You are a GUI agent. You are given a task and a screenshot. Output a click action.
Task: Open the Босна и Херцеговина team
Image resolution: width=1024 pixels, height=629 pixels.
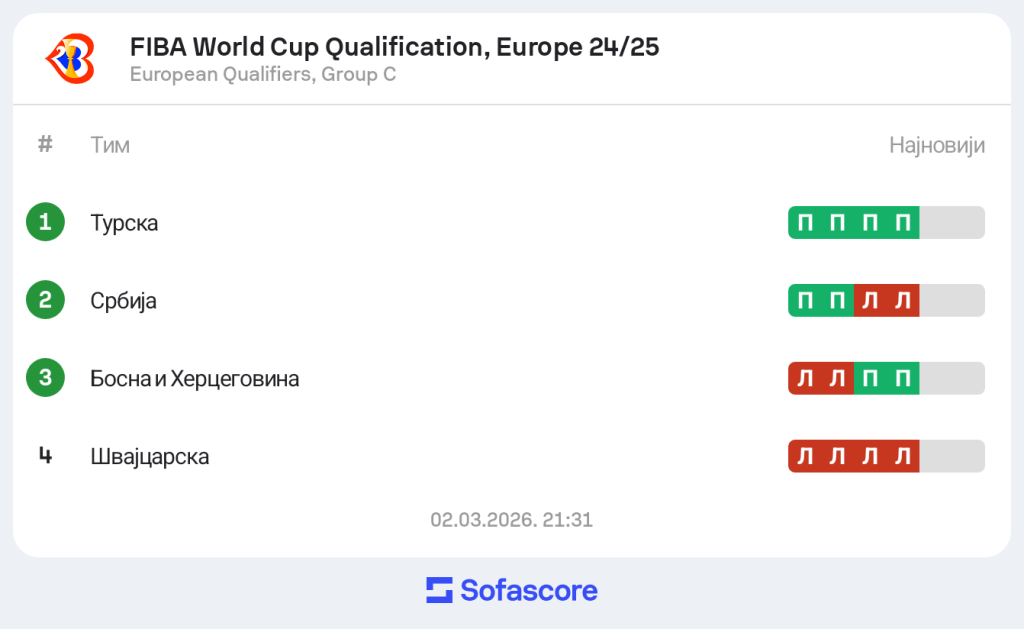coord(194,379)
